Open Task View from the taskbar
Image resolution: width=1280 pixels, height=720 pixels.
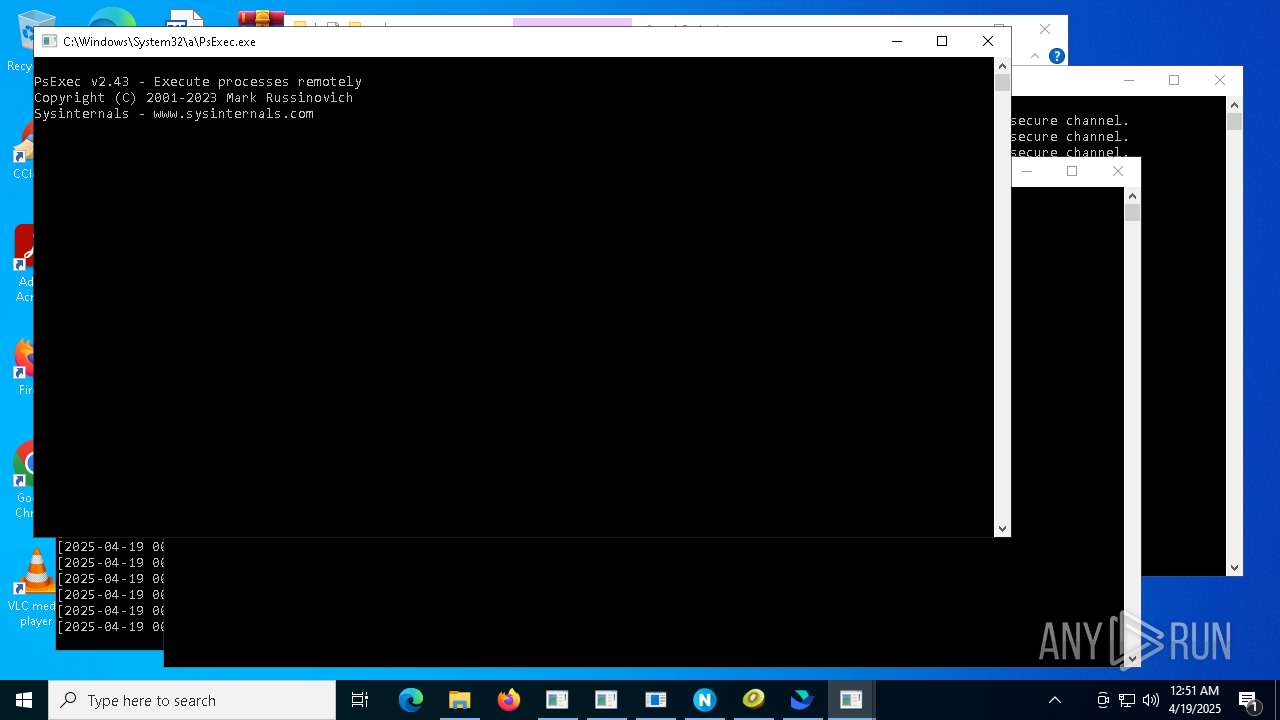tap(360, 700)
